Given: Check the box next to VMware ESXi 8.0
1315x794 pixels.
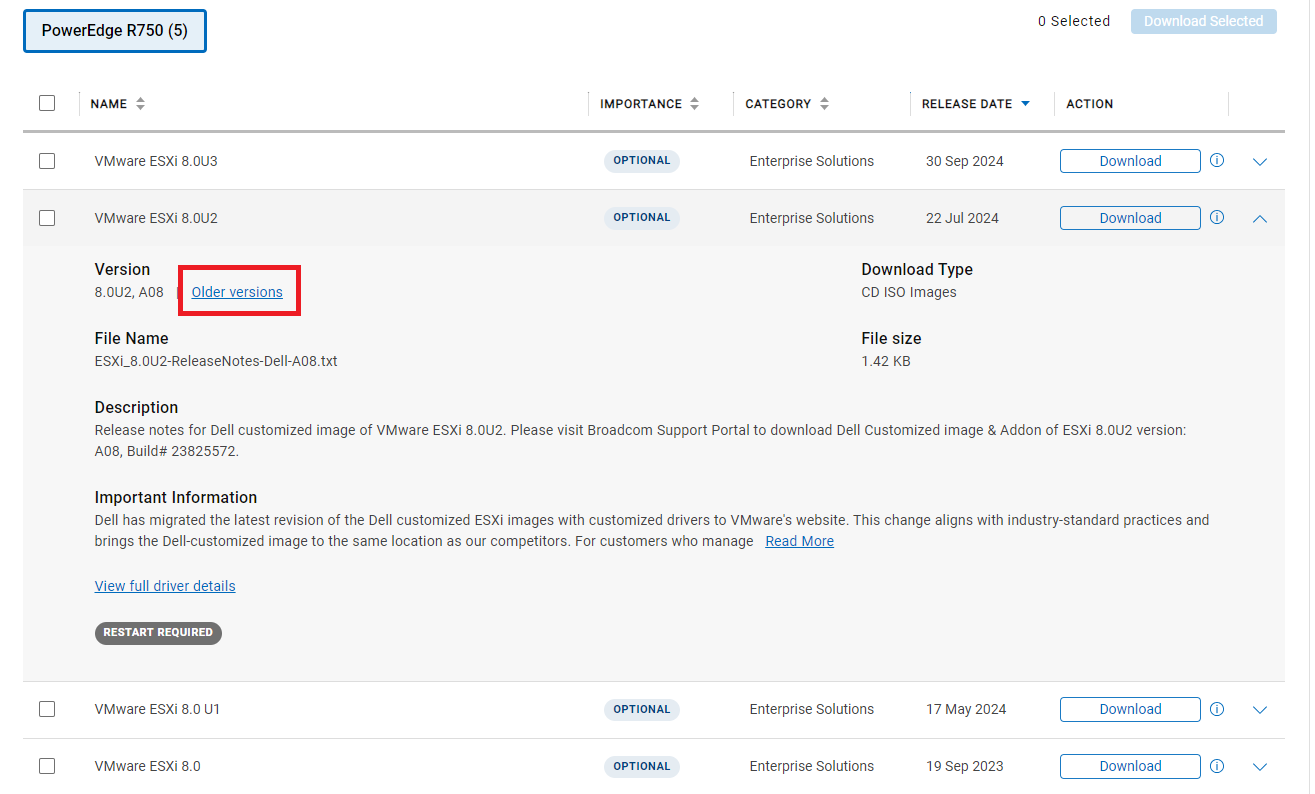Looking at the screenshot, I should tap(47, 766).
